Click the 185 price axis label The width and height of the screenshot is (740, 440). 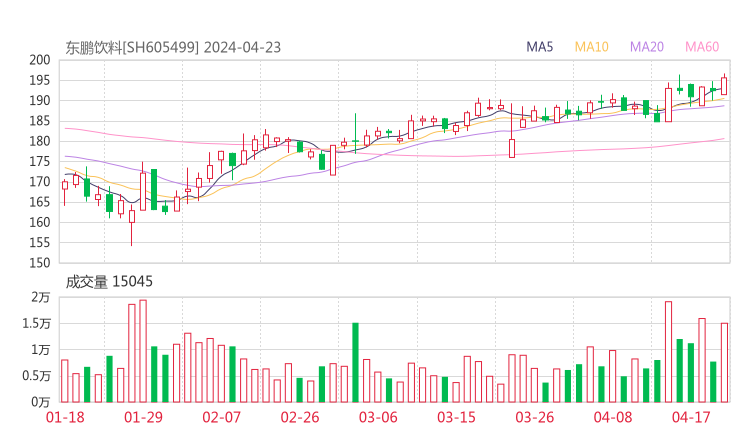pos(40,121)
